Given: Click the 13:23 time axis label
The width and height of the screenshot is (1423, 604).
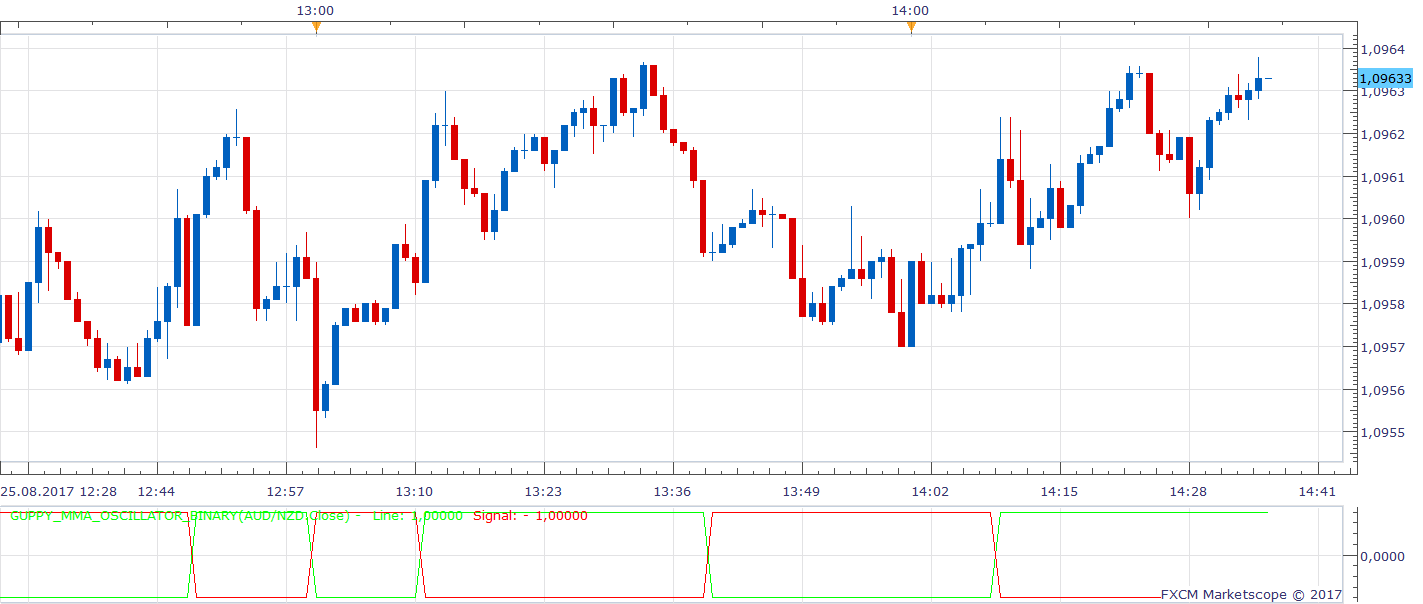Looking at the screenshot, I should pos(543,491).
